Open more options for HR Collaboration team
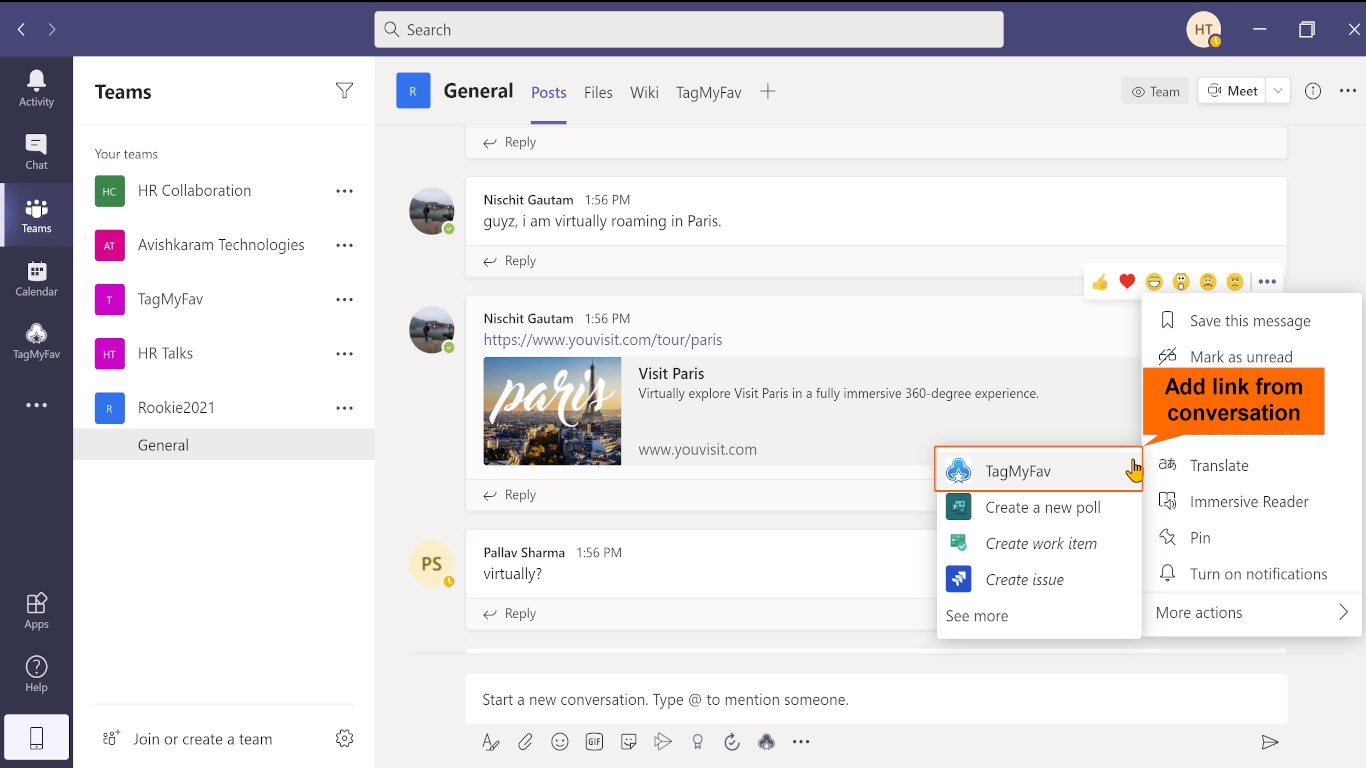The image size is (1366, 768). pos(345,191)
